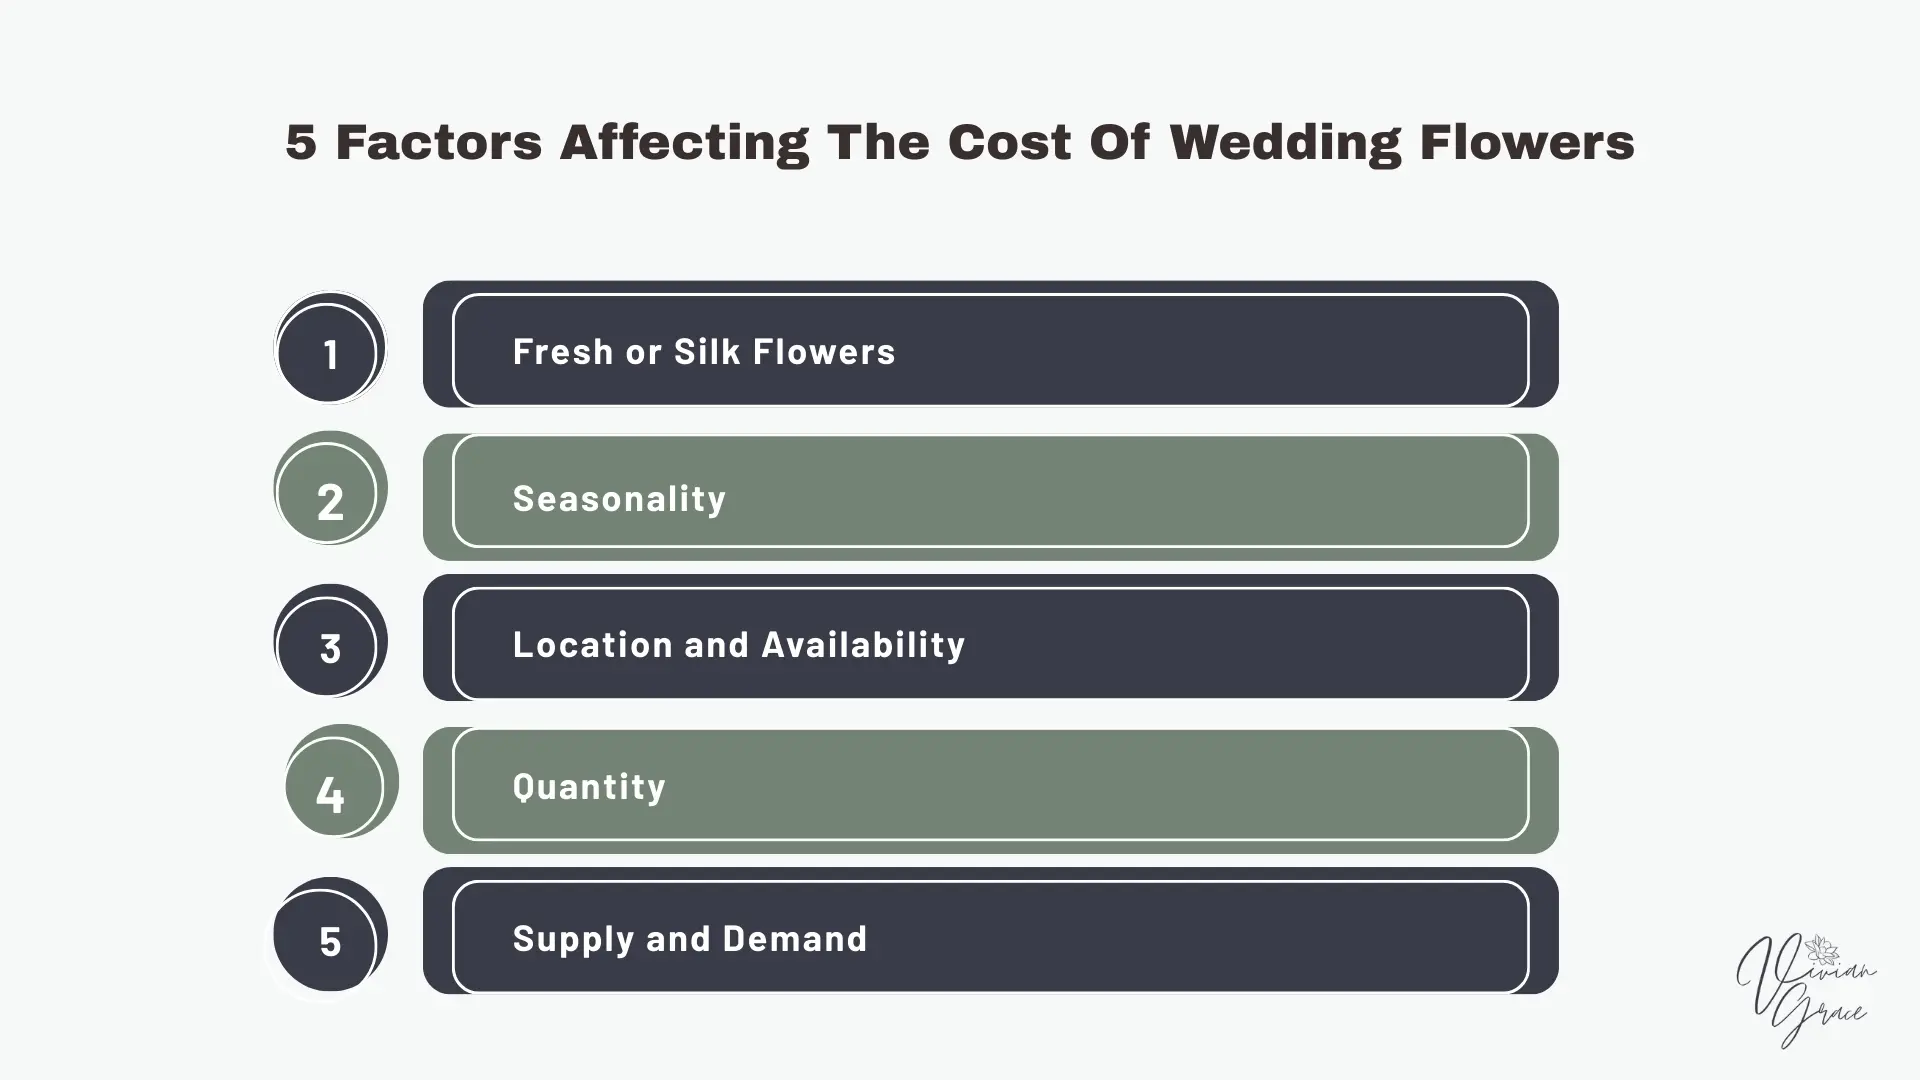
Task: Click the dark number 3 circle
Action: click(x=330, y=642)
